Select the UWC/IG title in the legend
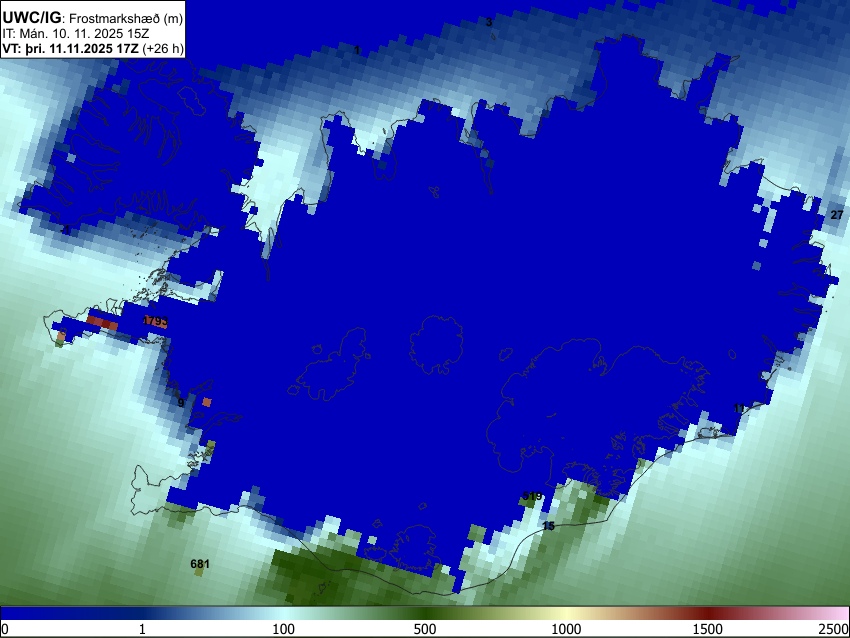The height and width of the screenshot is (638, 850). pos(32,17)
